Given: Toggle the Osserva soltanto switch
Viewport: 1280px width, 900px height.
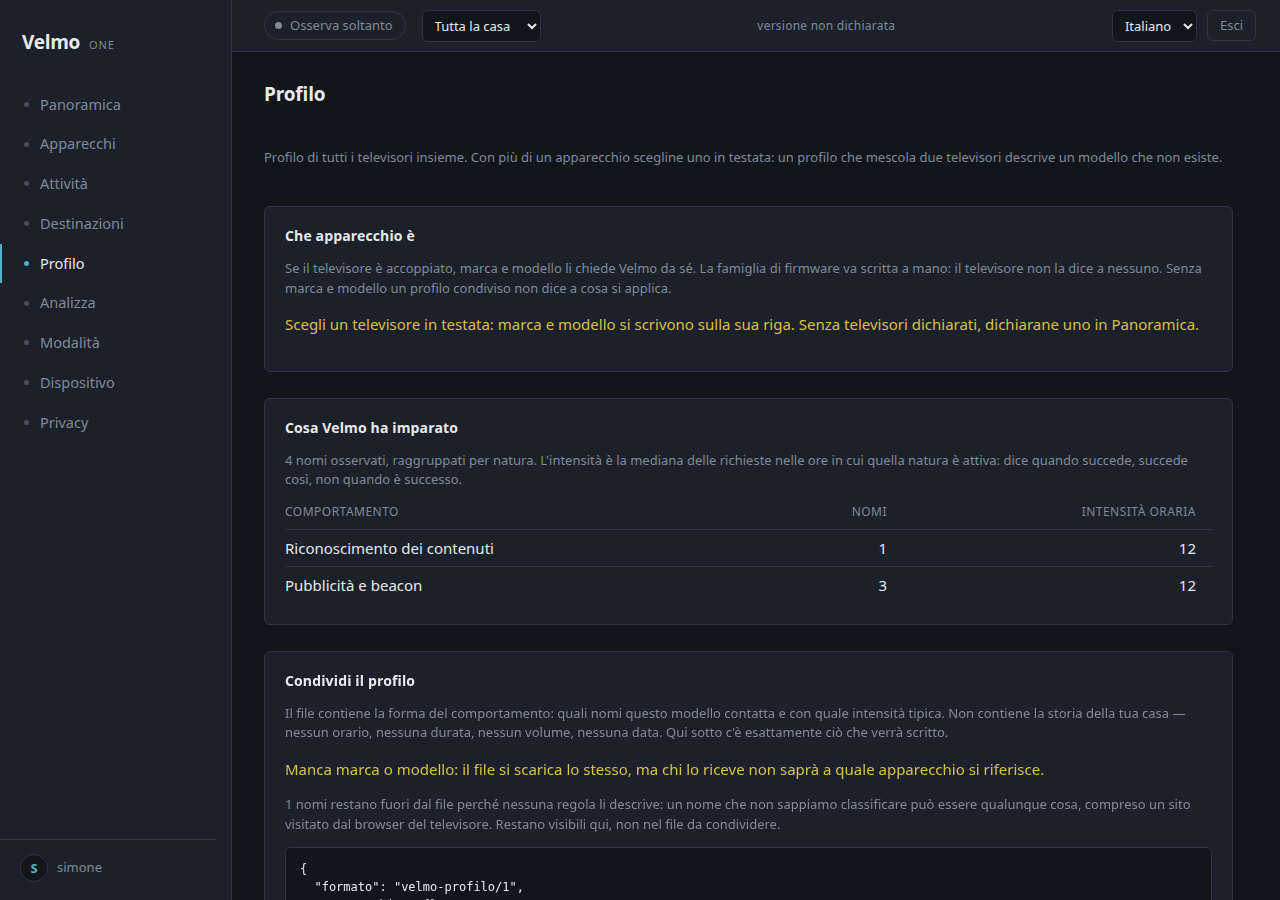Looking at the screenshot, I should (334, 26).
